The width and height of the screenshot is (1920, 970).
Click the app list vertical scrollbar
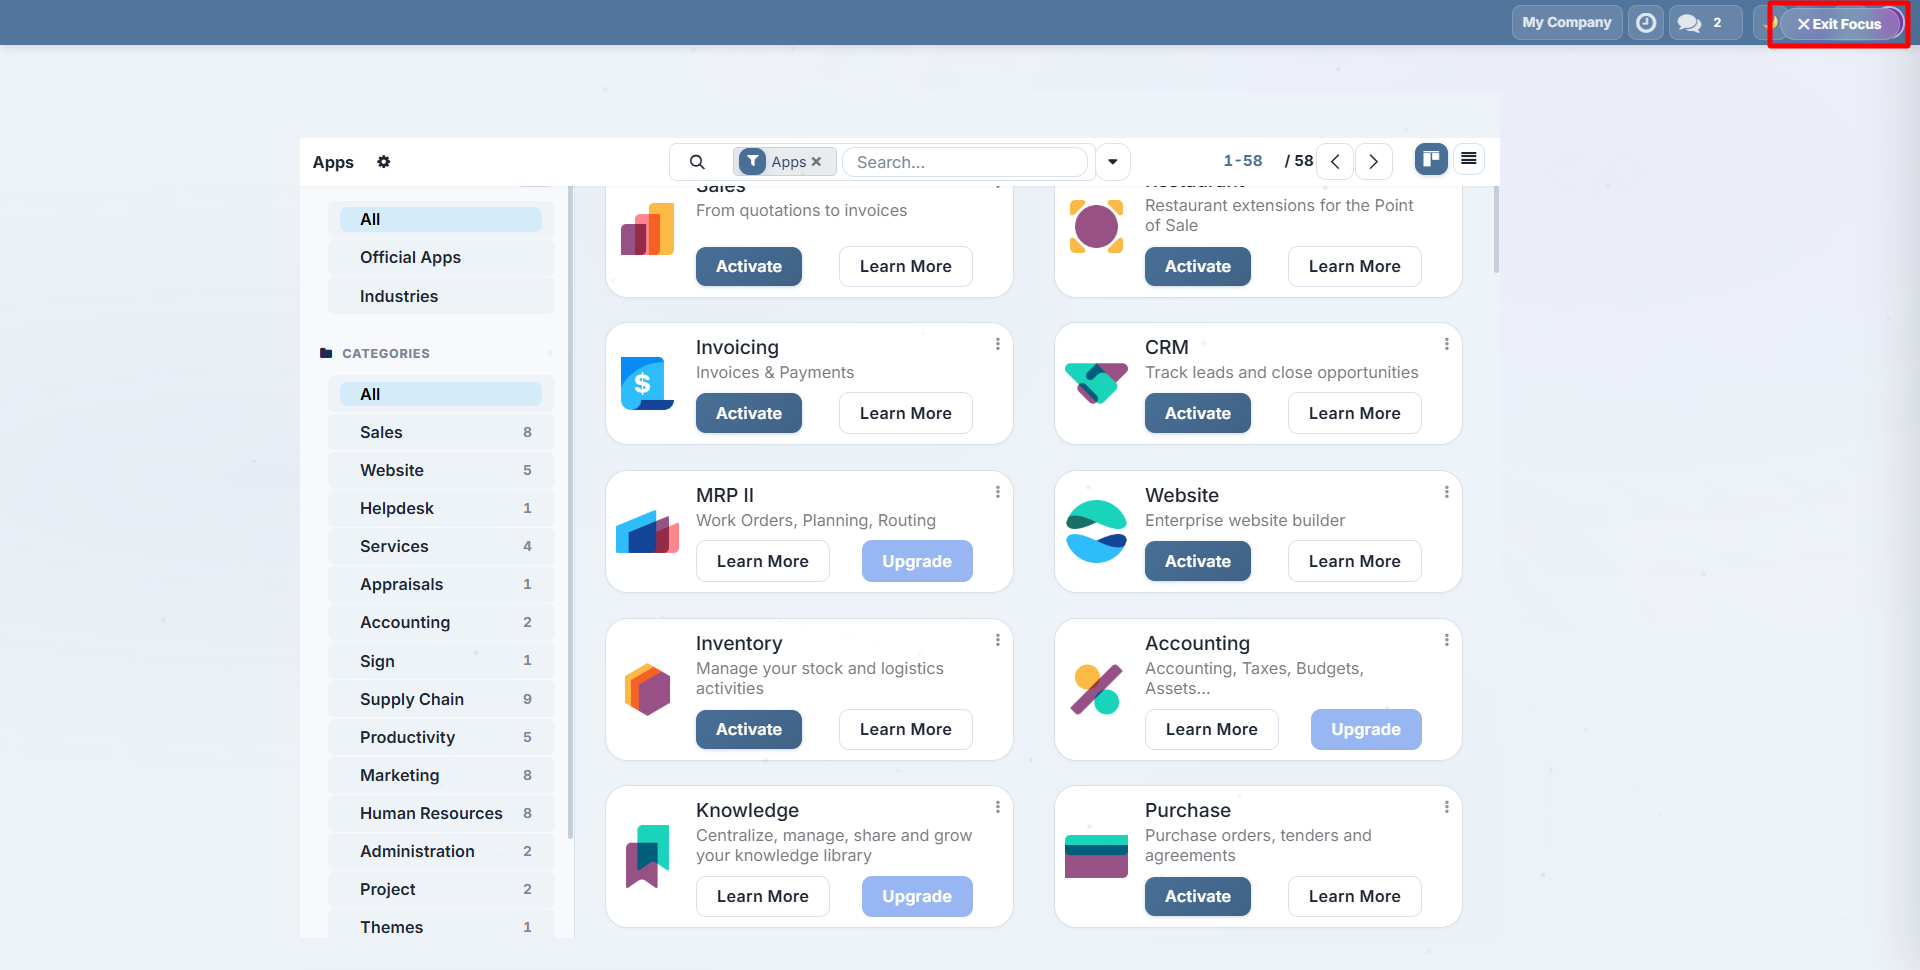[1495, 230]
